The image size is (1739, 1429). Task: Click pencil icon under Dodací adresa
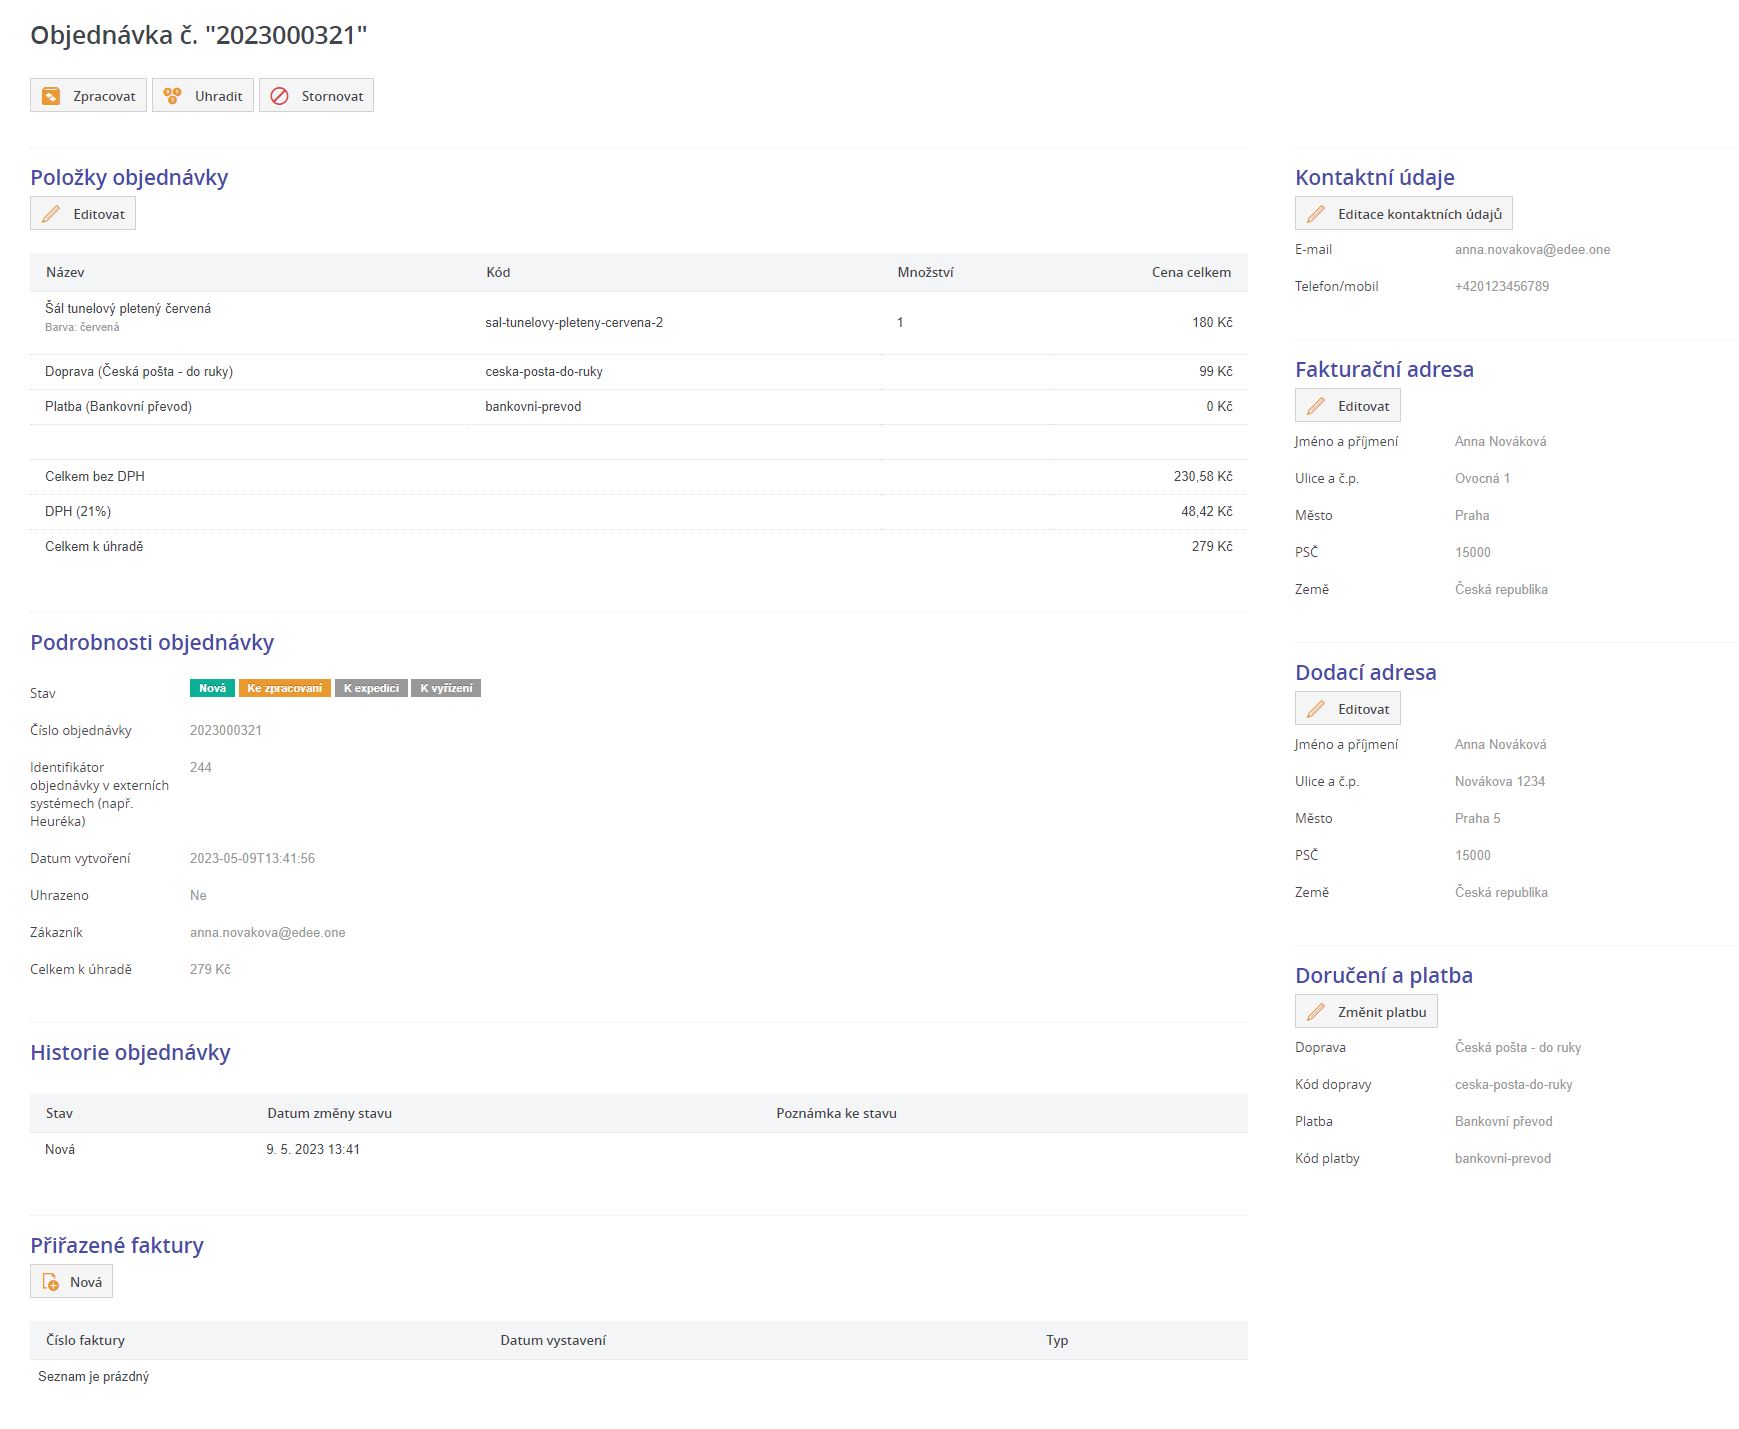pos(1316,709)
